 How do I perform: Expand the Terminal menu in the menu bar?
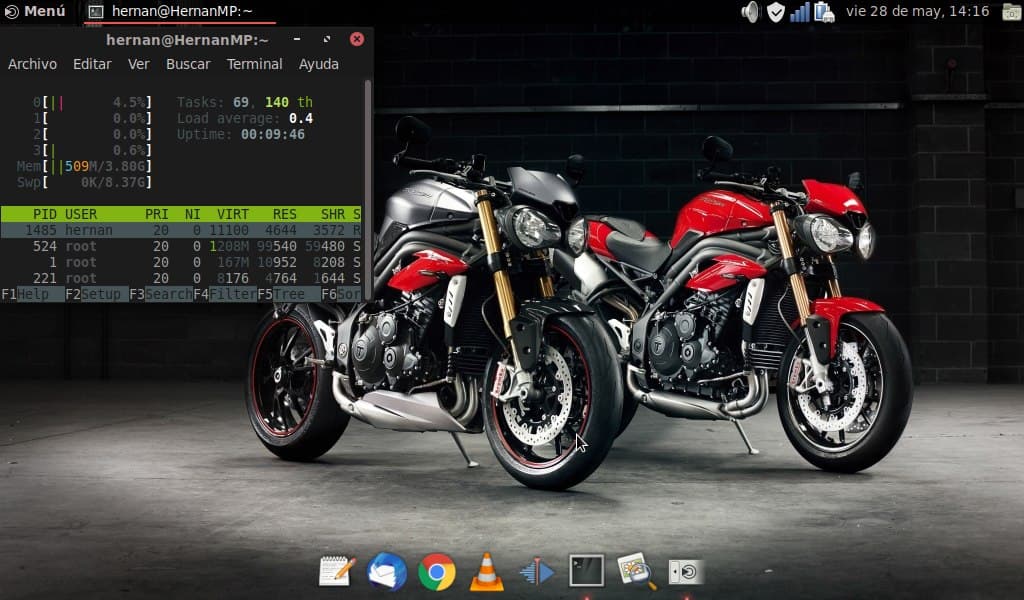tap(254, 64)
